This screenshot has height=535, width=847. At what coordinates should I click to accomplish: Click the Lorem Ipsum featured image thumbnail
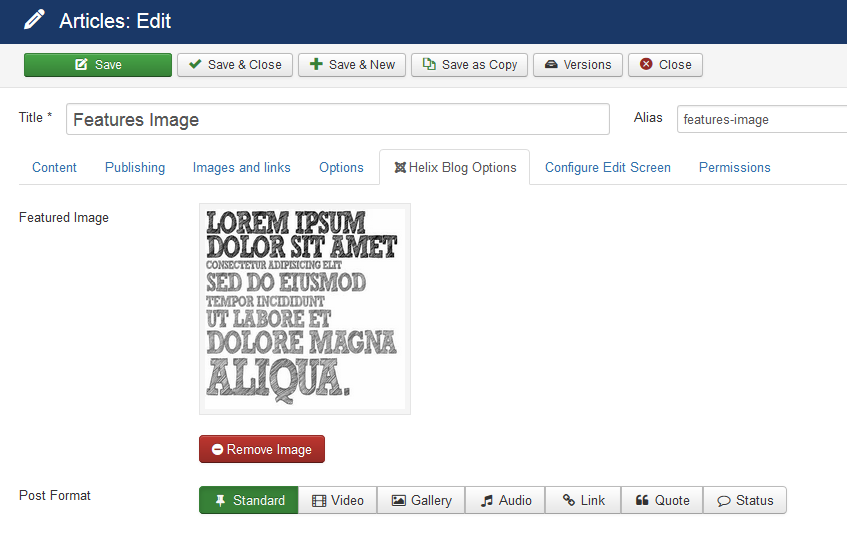(x=304, y=308)
